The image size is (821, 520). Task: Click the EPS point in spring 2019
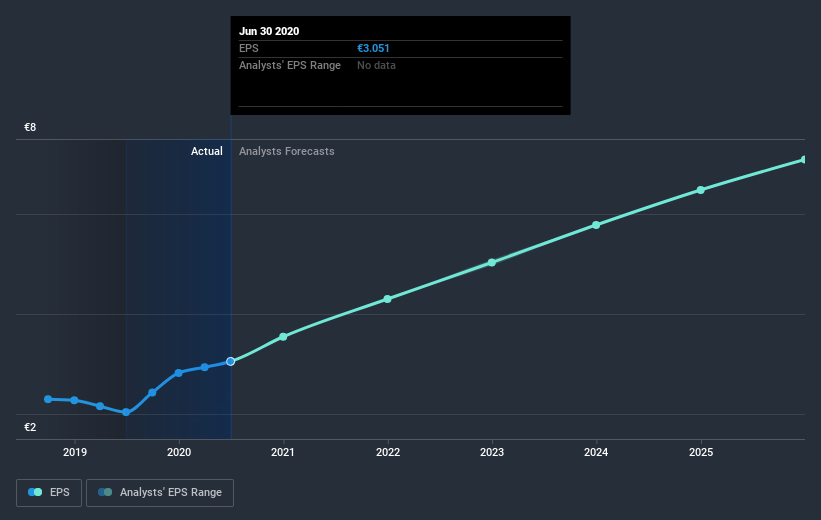coord(100,406)
